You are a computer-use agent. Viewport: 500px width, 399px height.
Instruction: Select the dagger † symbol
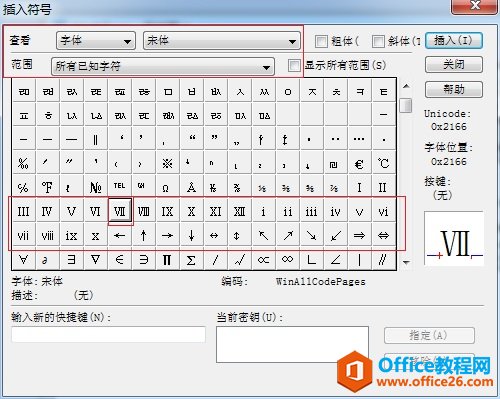coord(261,139)
